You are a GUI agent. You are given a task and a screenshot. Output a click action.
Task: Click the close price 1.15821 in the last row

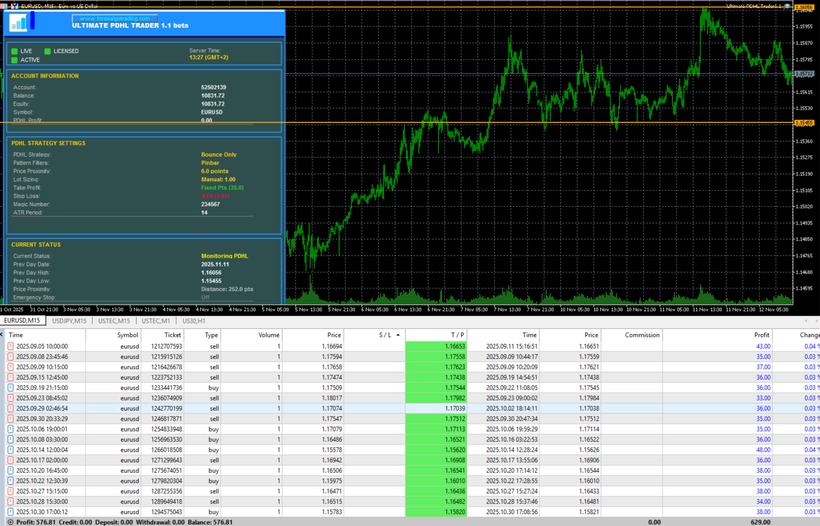pos(589,512)
